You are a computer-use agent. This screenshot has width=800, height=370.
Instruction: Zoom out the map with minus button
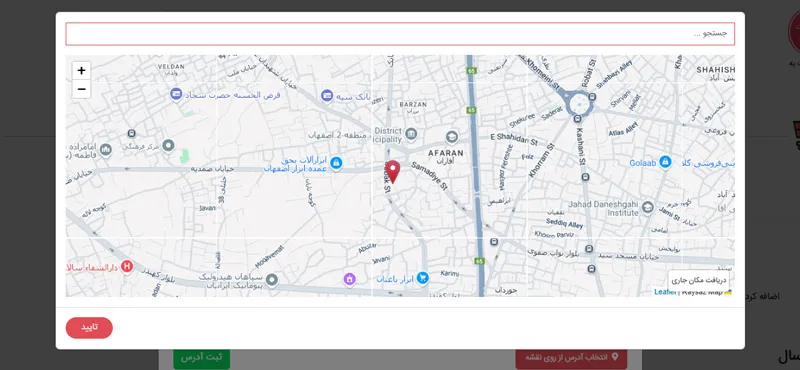81,89
